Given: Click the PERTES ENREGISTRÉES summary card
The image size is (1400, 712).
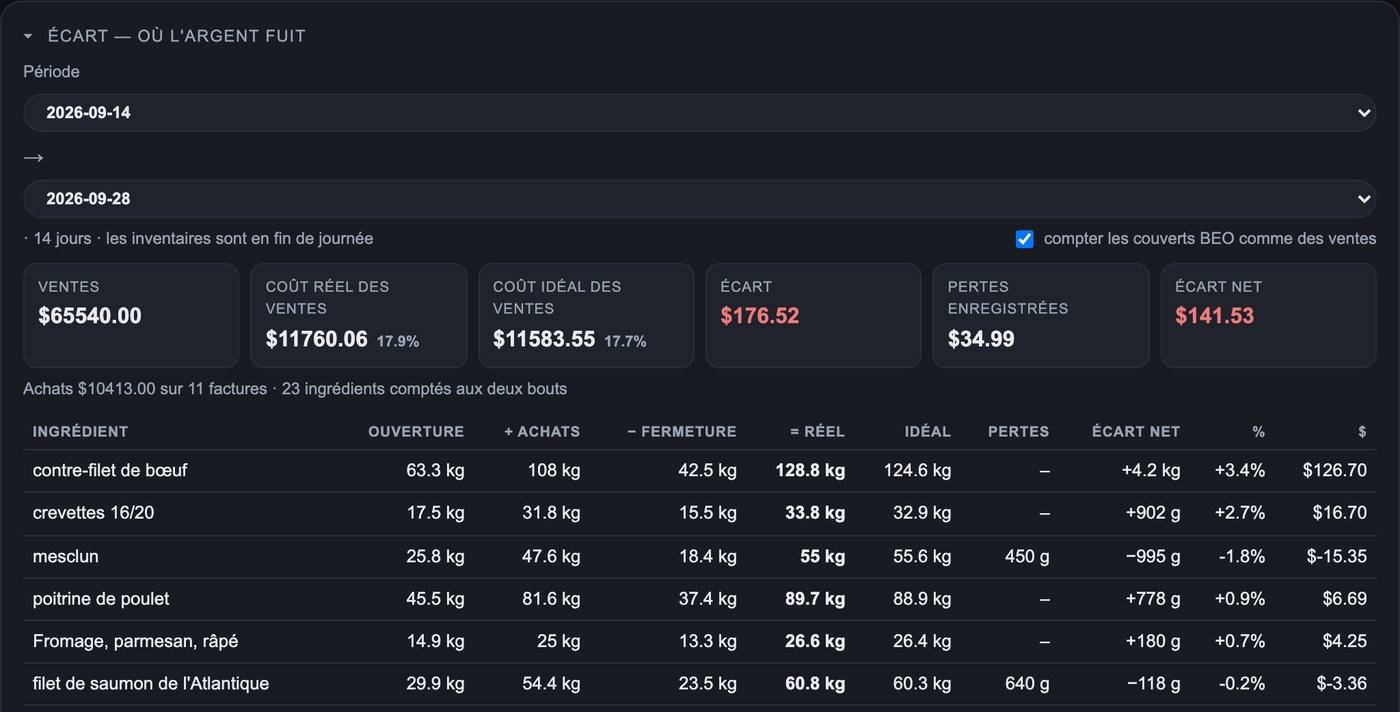Looking at the screenshot, I should (x=1040, y=316).
